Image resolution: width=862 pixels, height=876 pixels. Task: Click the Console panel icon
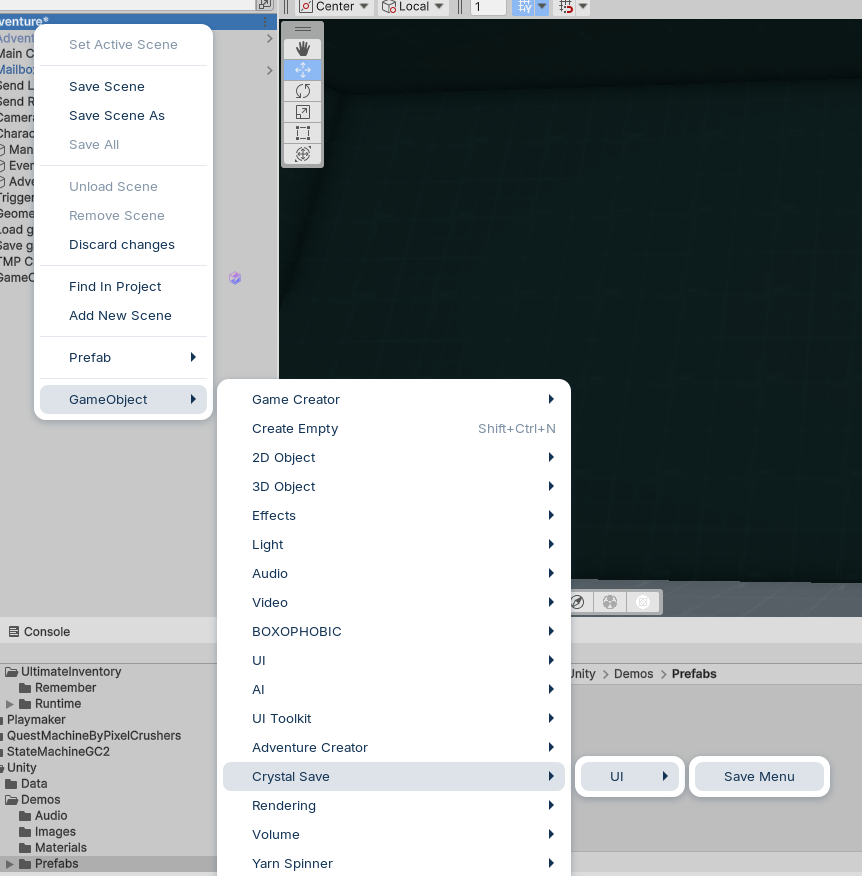click(14, 632)
